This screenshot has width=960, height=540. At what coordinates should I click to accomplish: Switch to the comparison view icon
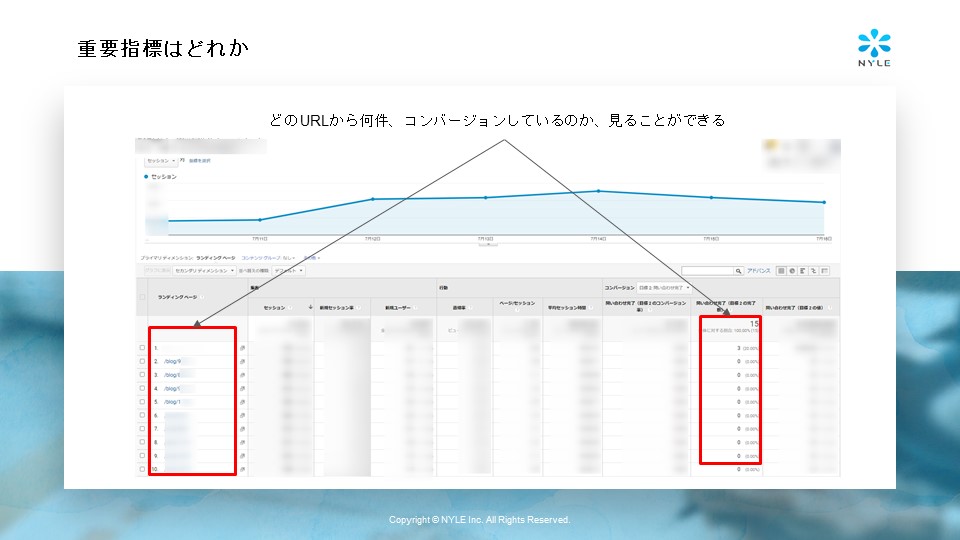pyautogui.click(x=814, y=271)
